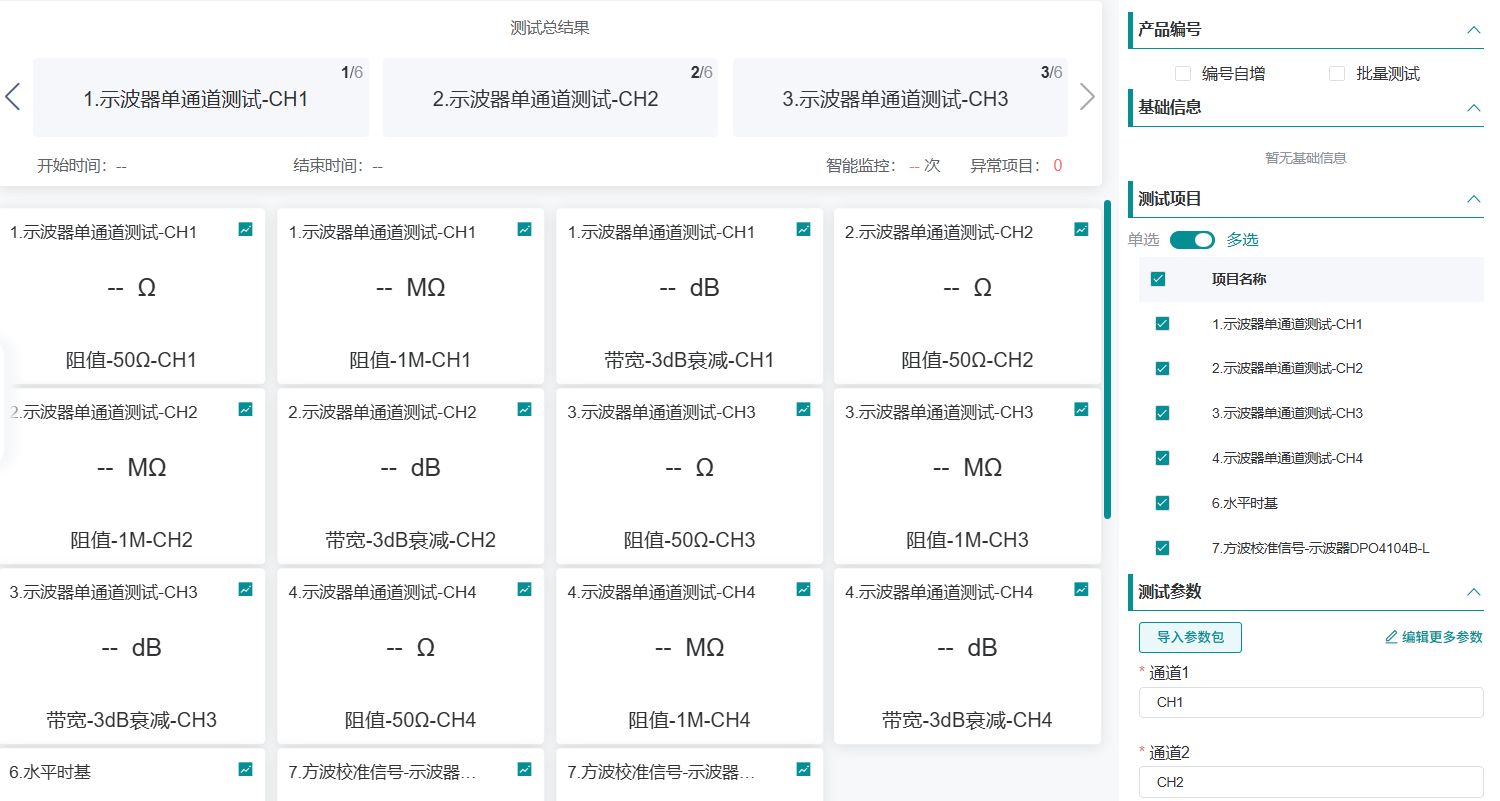Viewport: 1500px width, 801px height.
Task: Open chart icon on 阻值-50Ω-CH2 card
Action: [1081, 230]
